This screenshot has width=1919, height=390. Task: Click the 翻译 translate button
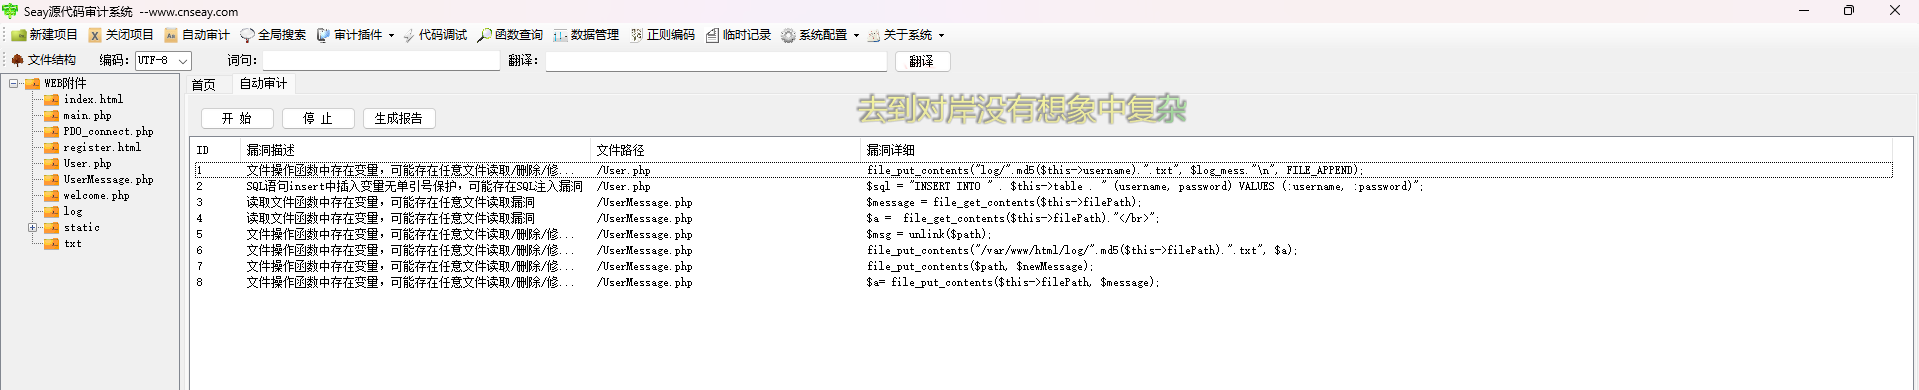pos(922,61)
